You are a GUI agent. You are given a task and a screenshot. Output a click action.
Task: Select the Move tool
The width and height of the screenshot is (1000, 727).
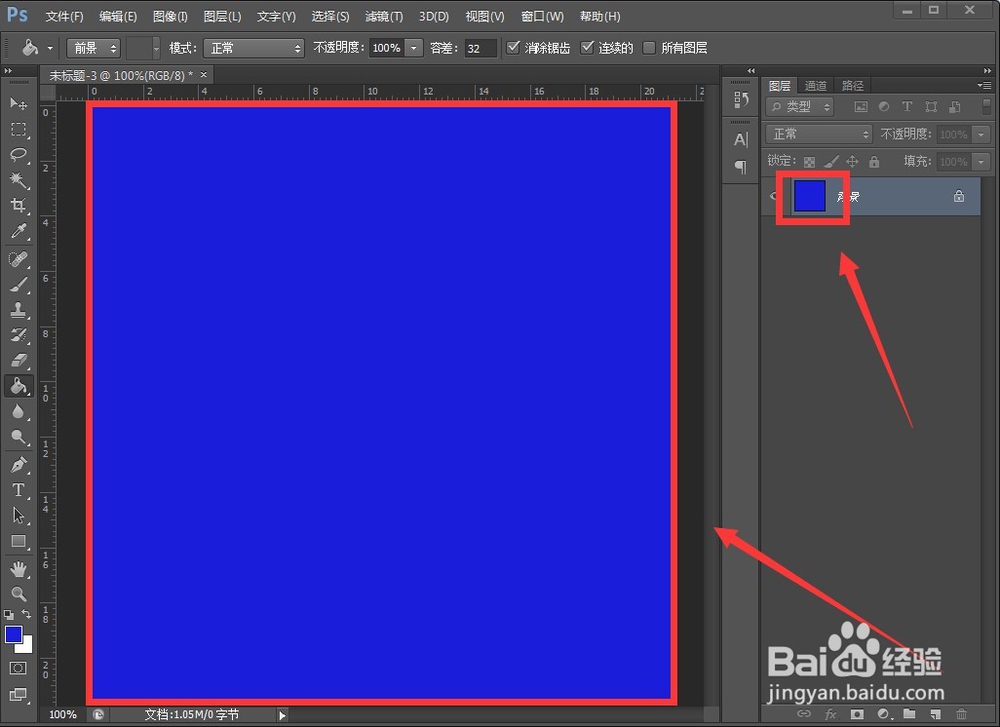click(x=18, y=103)
